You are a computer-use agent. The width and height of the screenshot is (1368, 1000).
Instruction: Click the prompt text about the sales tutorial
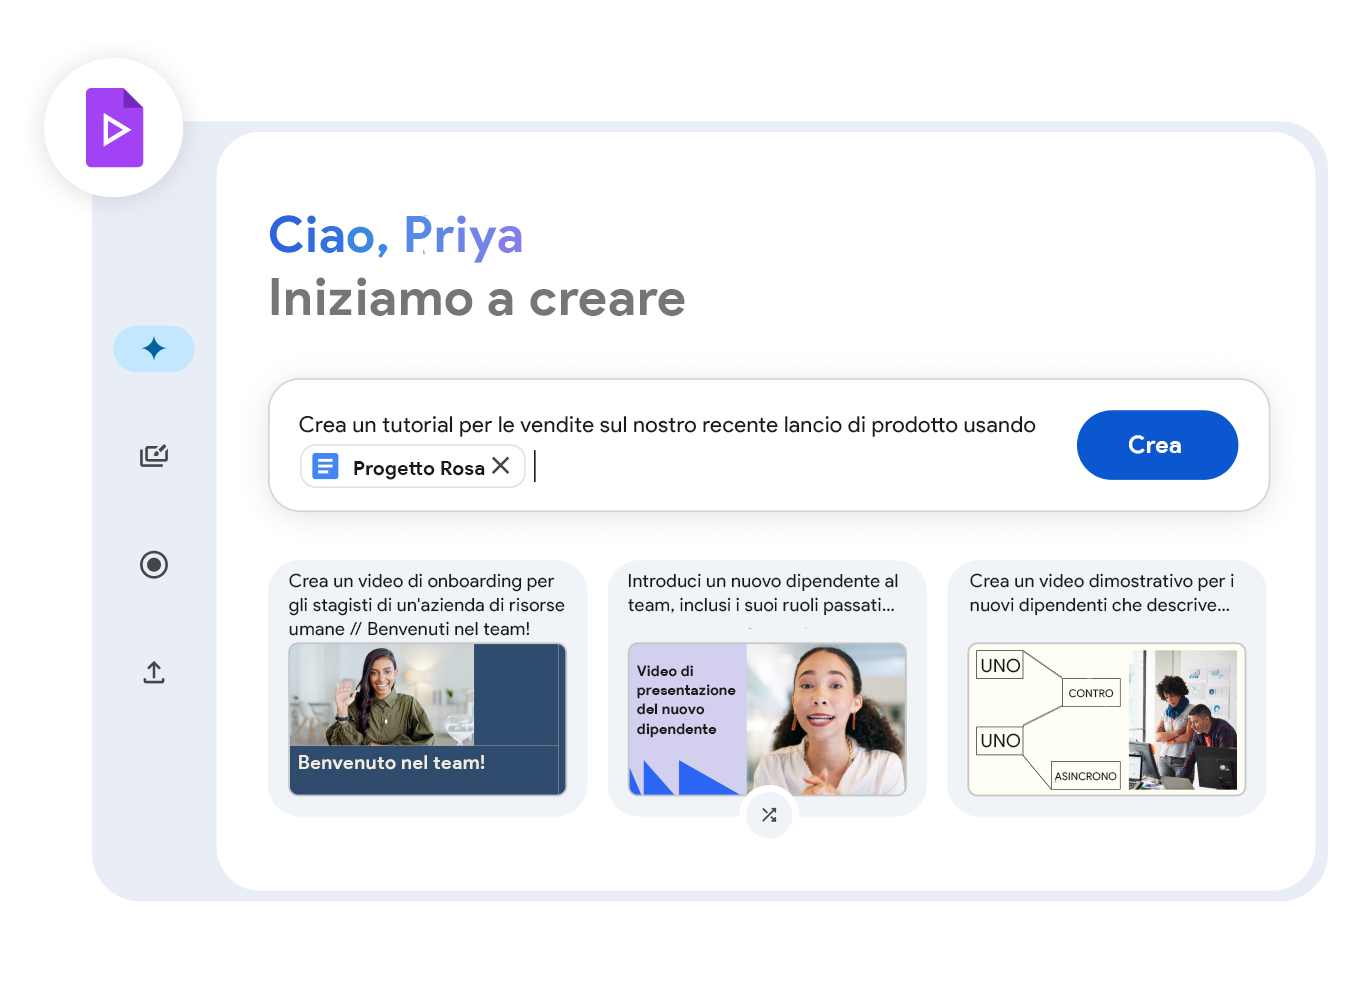666,425
